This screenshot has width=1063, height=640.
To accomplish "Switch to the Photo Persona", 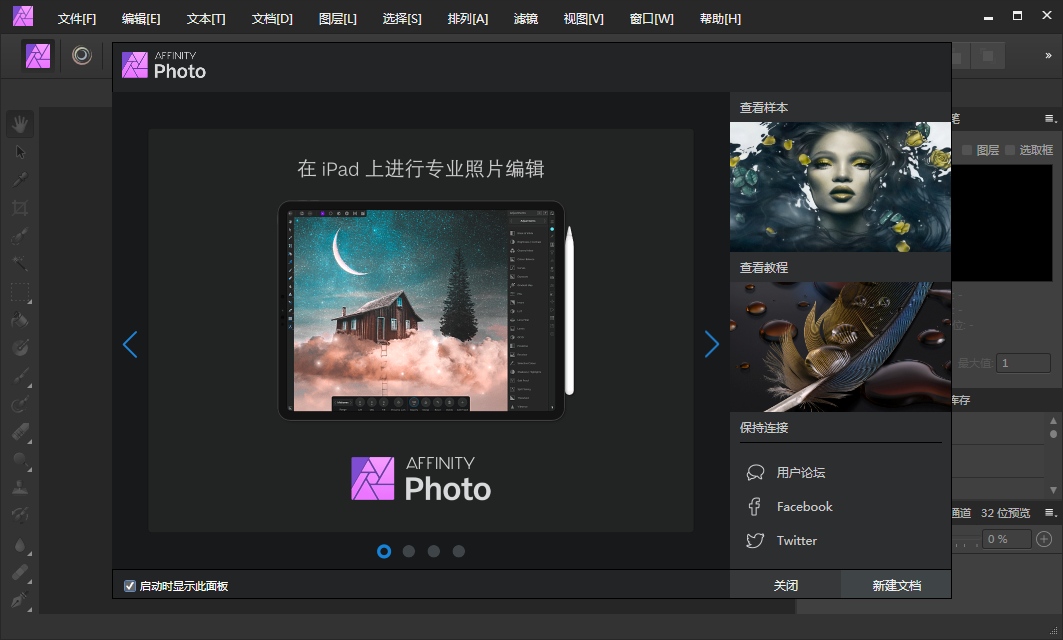I will [x=38, y=56].
